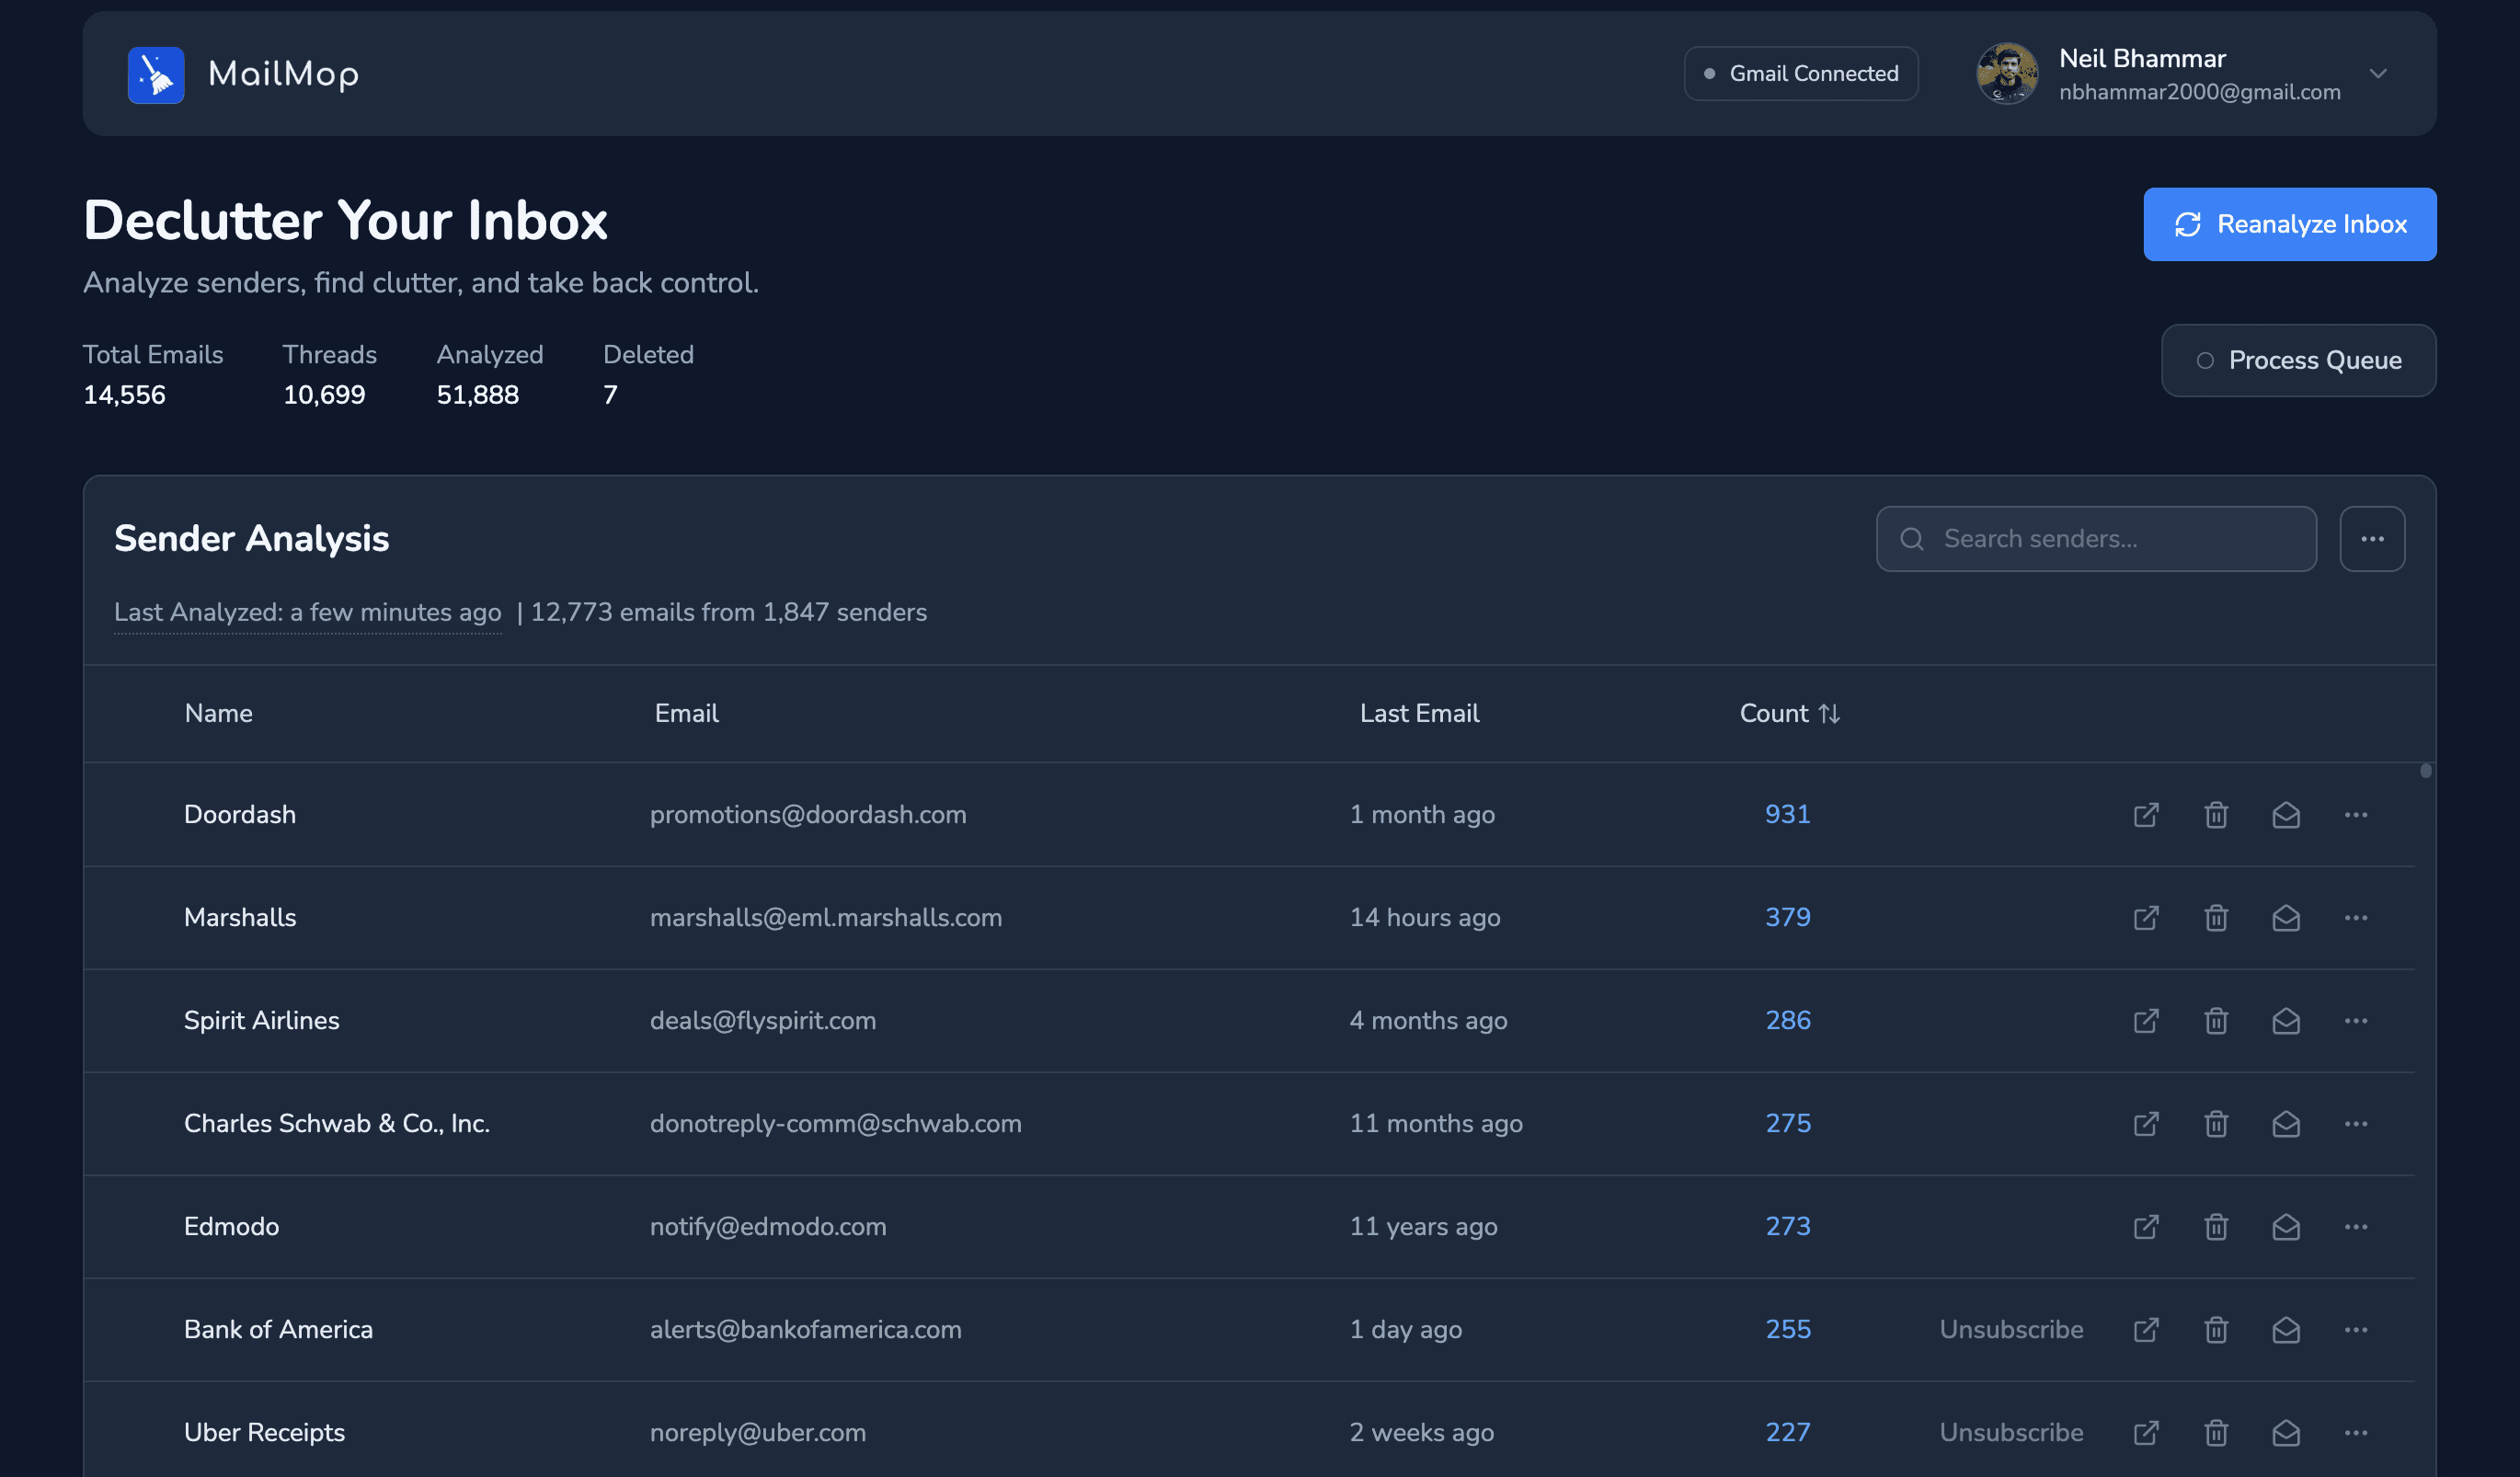Click the Reanalyze Inbox button
This screenshot has width=2520, height=1477.
(x=2290, y=224)
